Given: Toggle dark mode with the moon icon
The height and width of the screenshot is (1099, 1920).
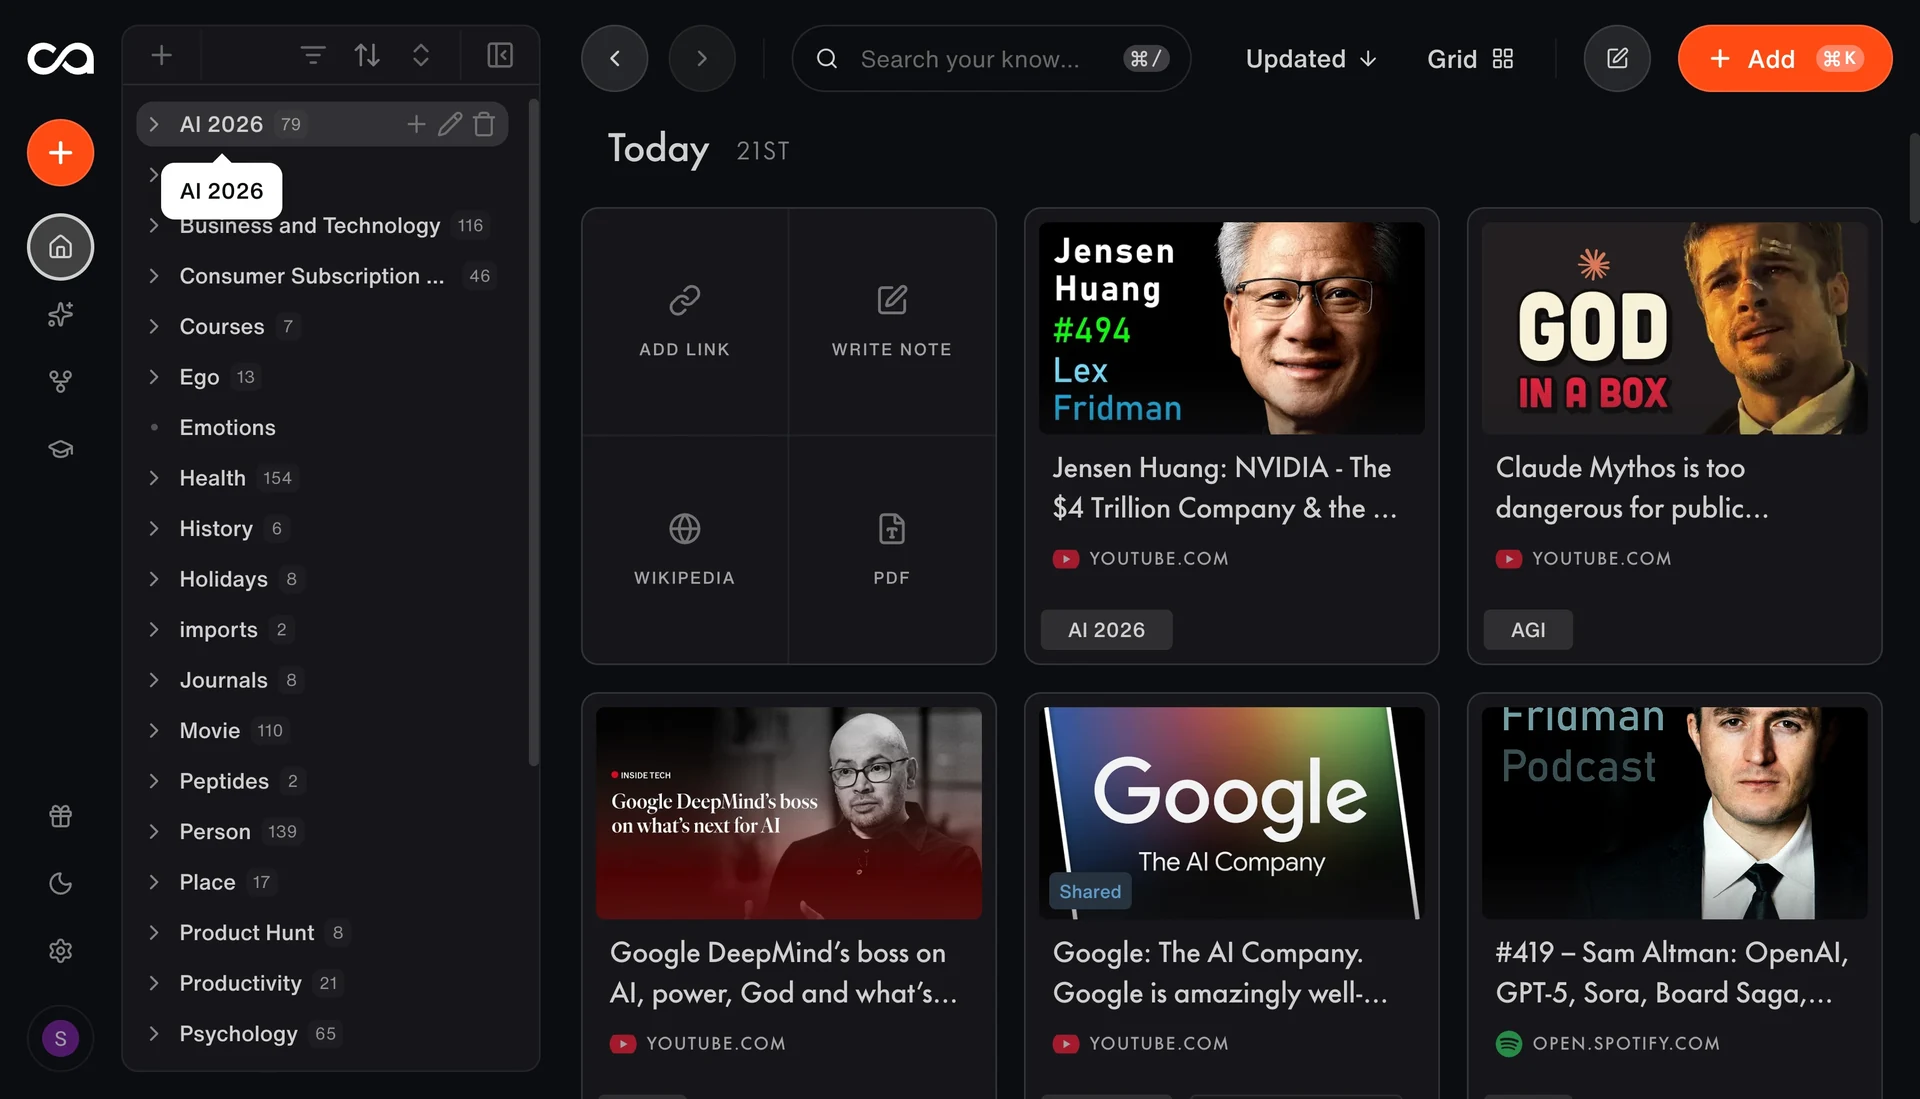Looking at the screenshot, I should [x=61, y=883].
